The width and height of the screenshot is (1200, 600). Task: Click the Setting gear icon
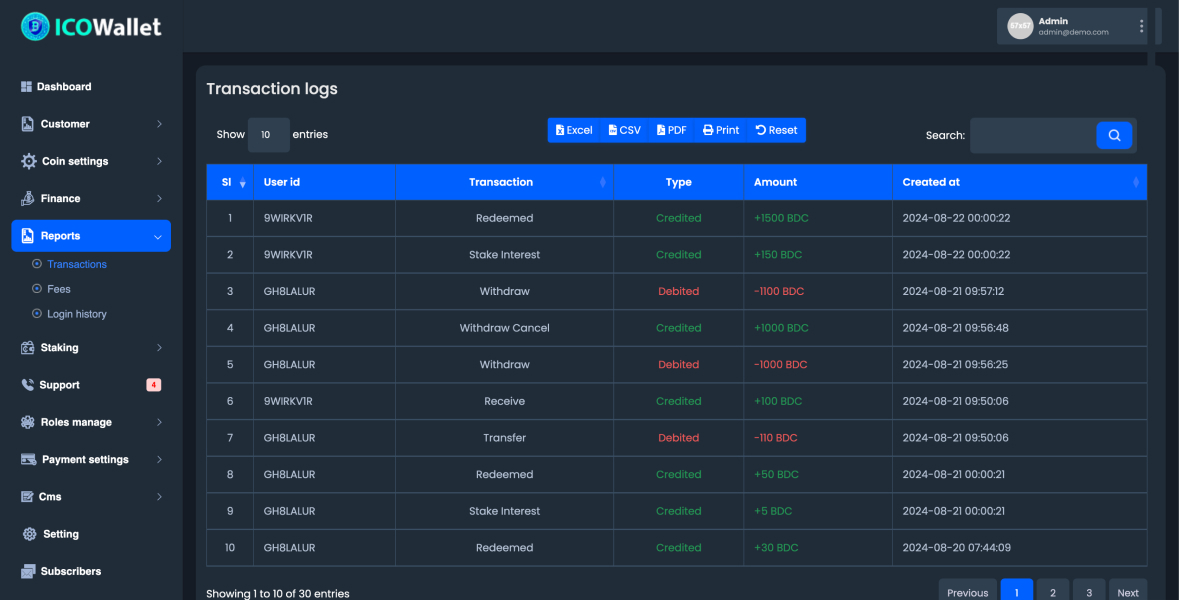click(27, 533)
